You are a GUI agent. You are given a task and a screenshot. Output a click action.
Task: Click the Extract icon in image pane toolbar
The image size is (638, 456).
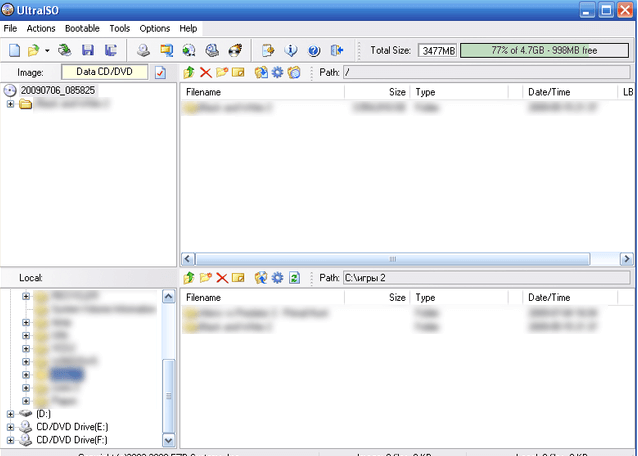point(261,73)
